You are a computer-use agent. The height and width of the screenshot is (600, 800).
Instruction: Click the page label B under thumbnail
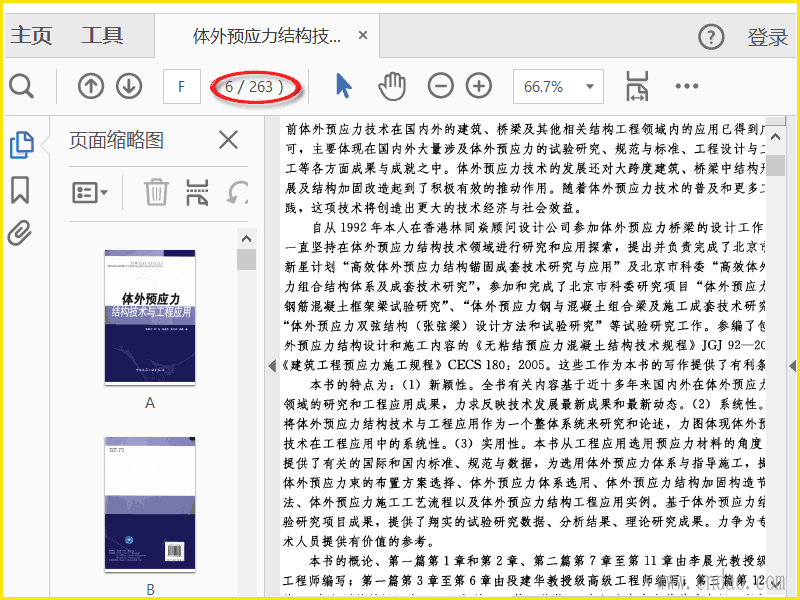pyautogui.click(x=150, y=590)
